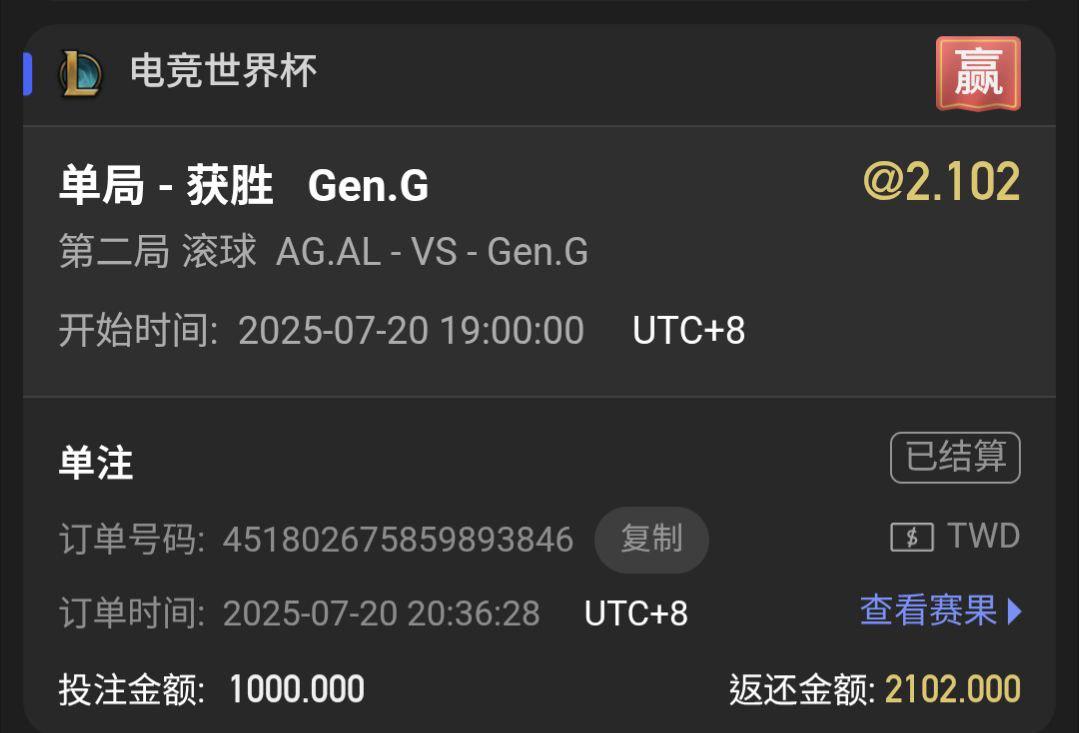Click the currency banknote icon beside TWD
This screenshot has width=1079, height=733.
[x=912, y=538]
